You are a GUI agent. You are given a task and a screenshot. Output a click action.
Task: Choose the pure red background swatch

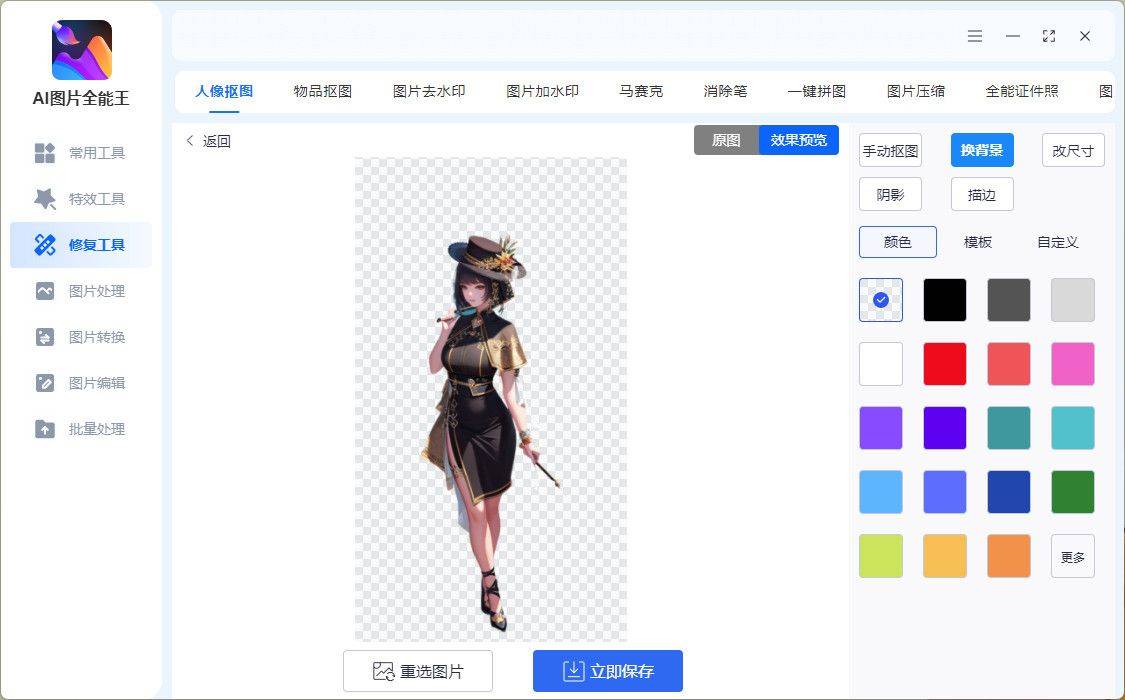[x=945, y=364]
